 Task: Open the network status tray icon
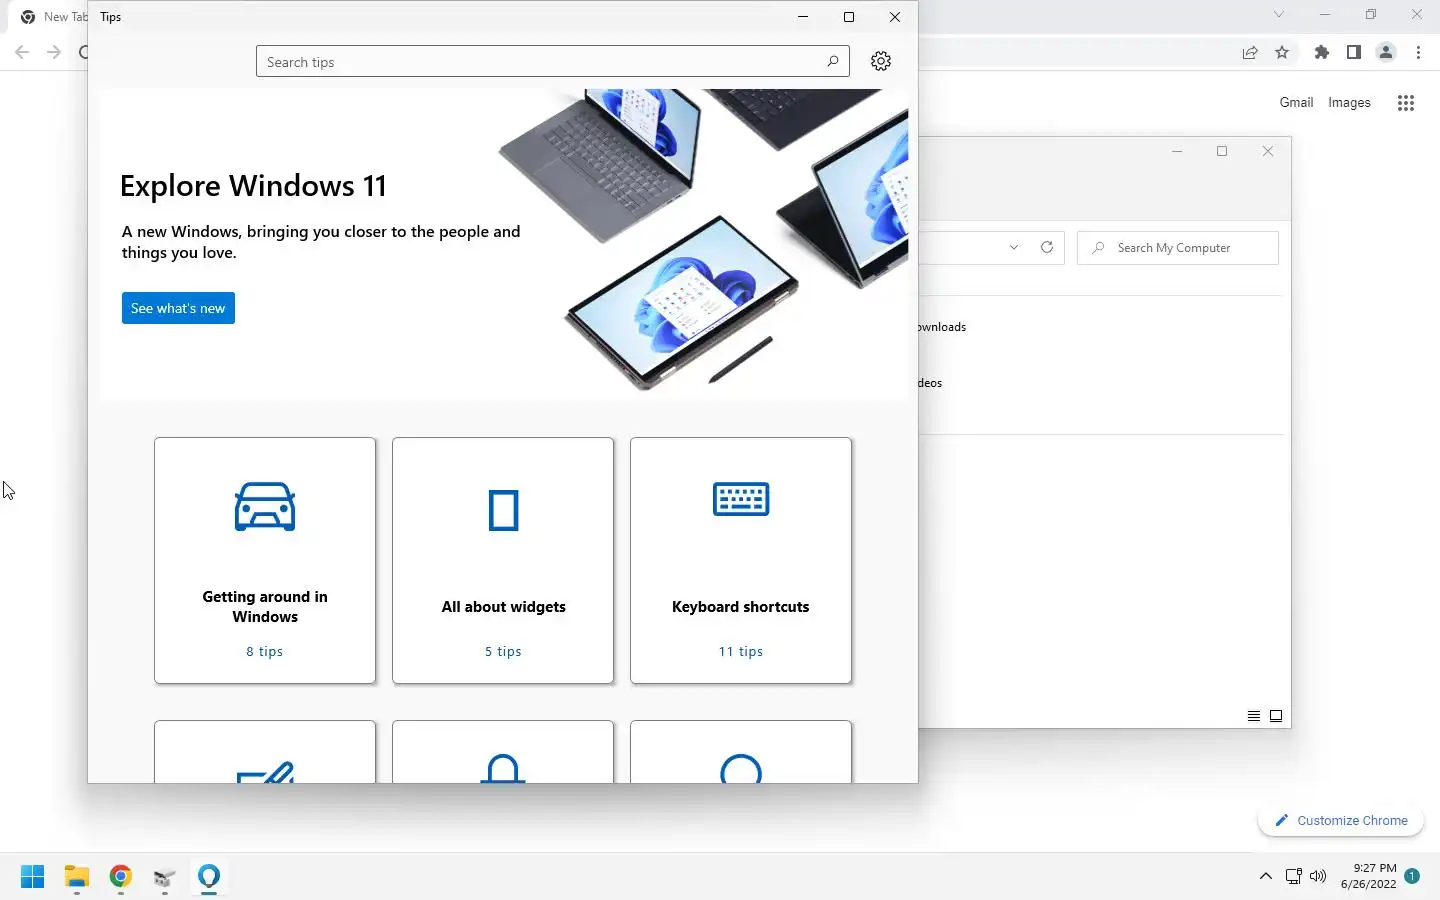tap(1293, 876)
